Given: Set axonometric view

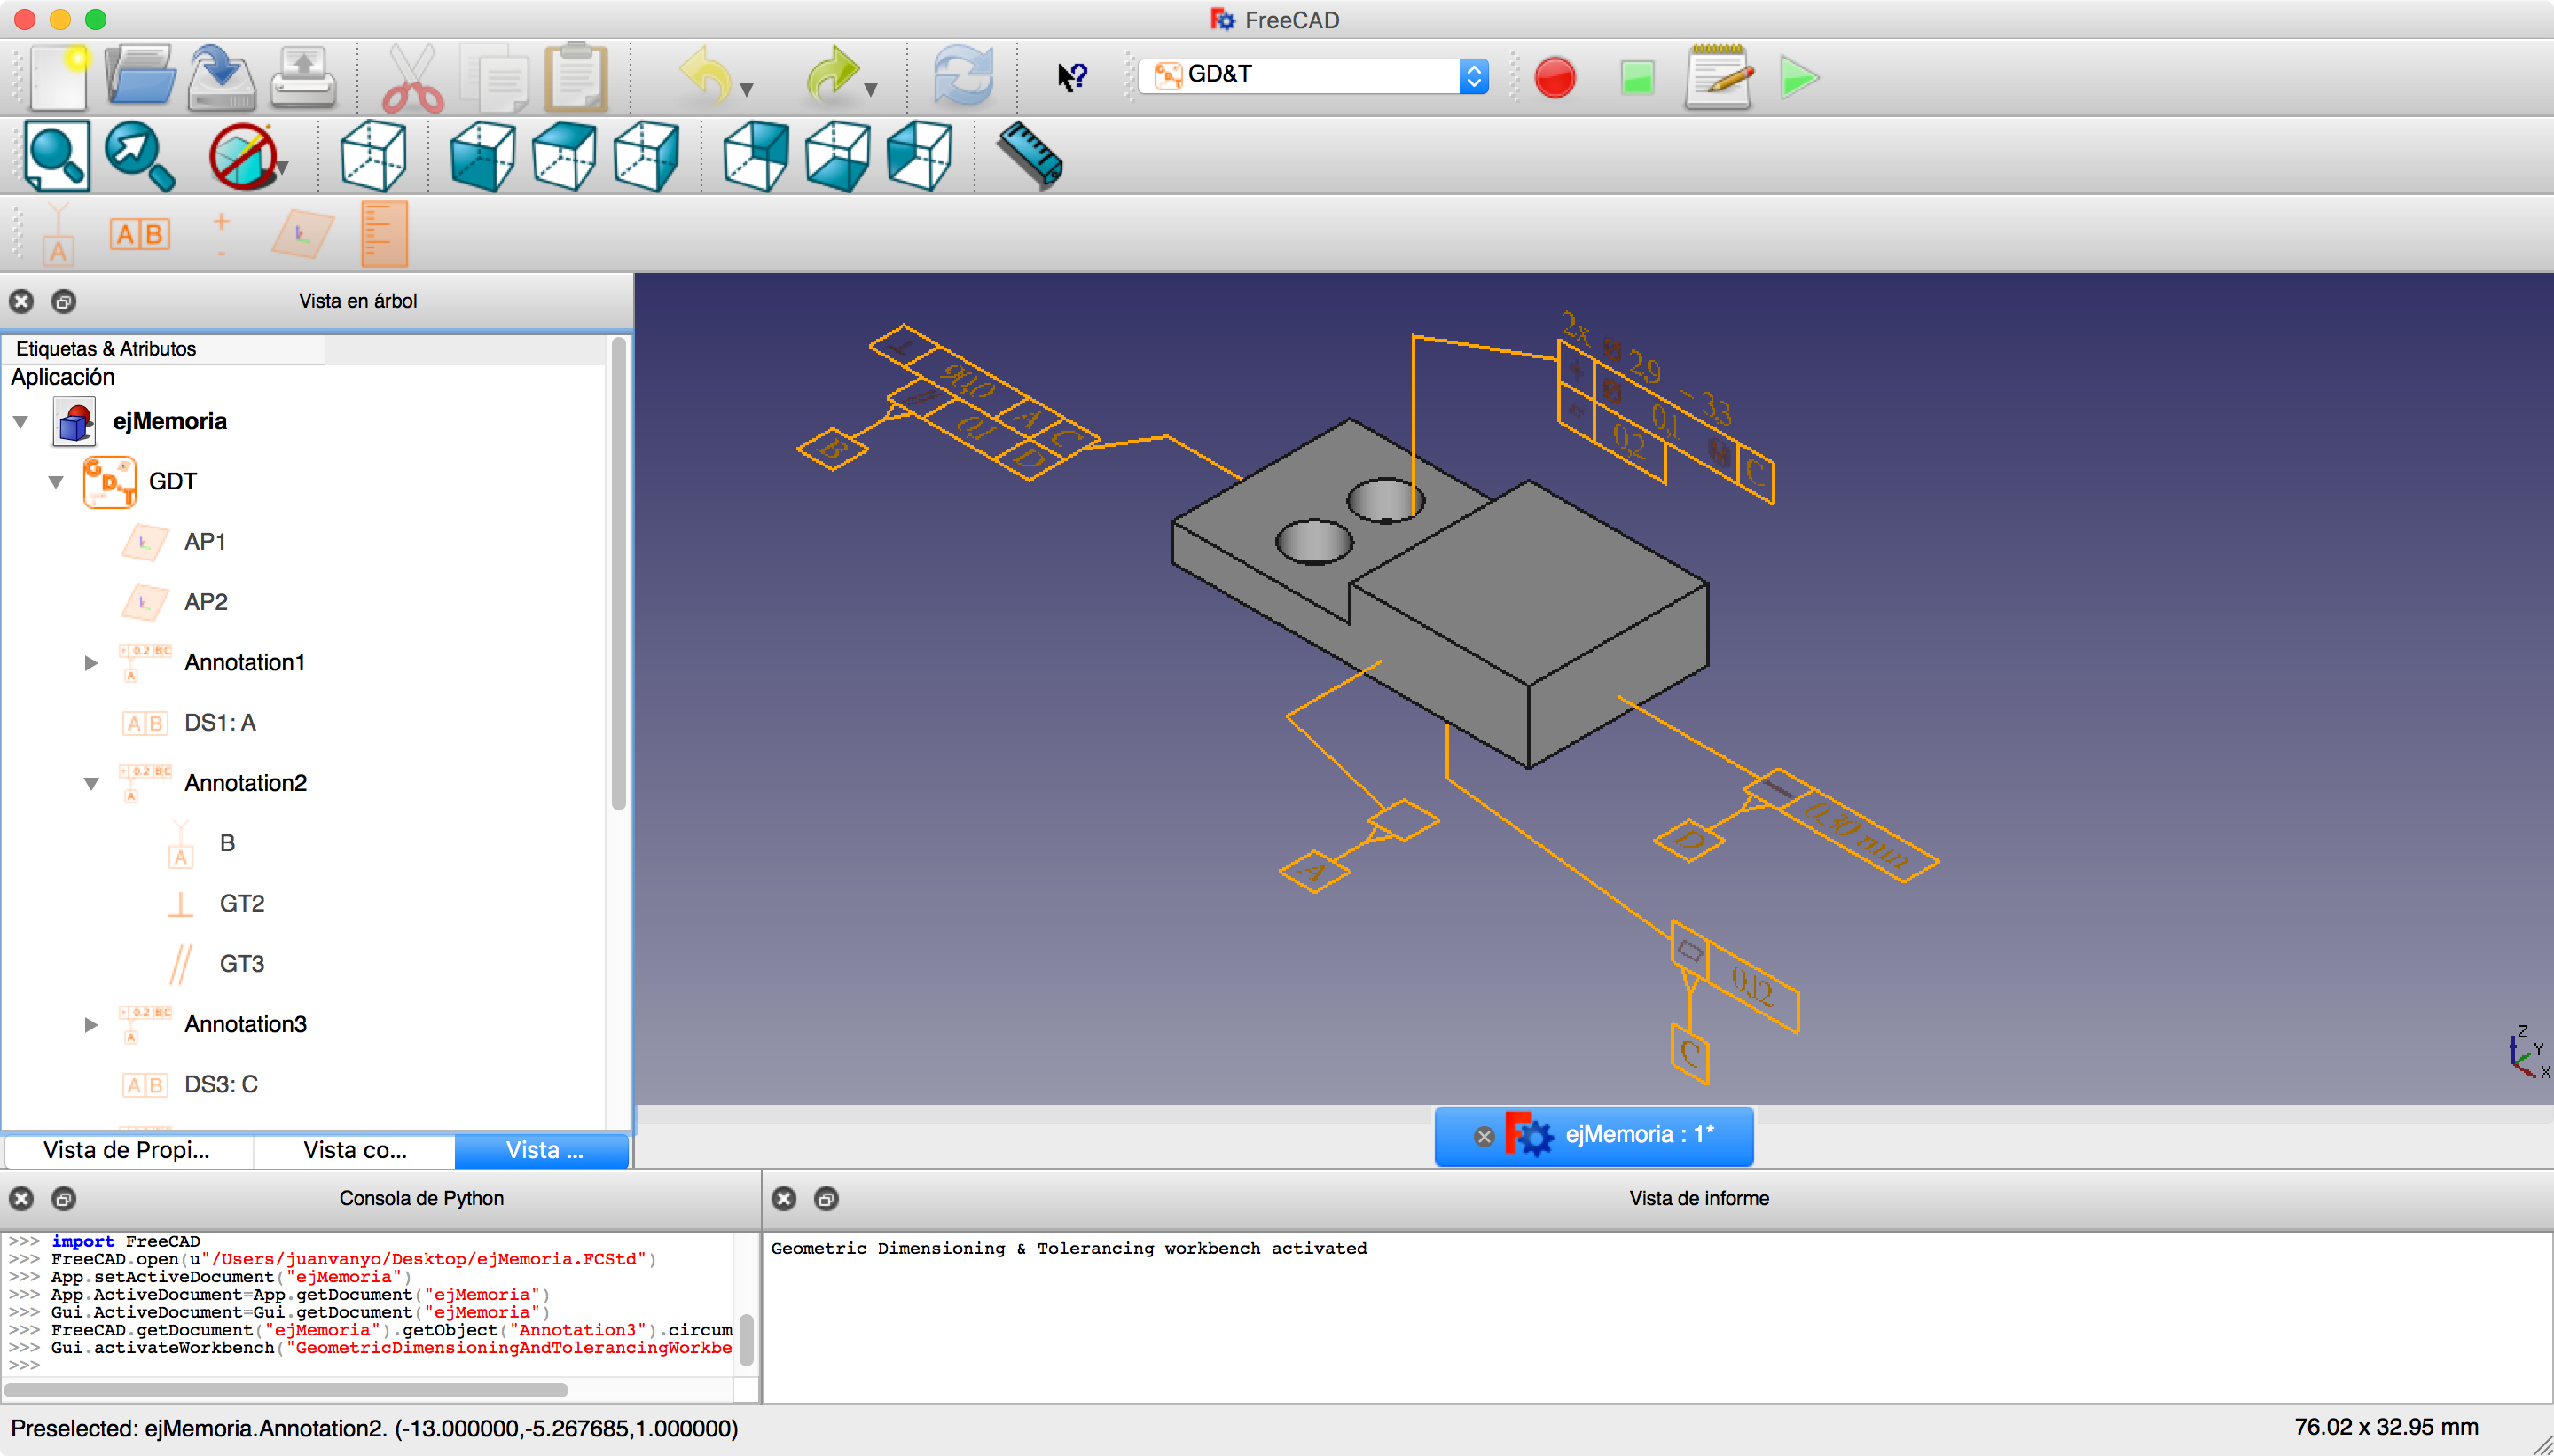Looking at the screenshot, I should (x=373, y=155).
